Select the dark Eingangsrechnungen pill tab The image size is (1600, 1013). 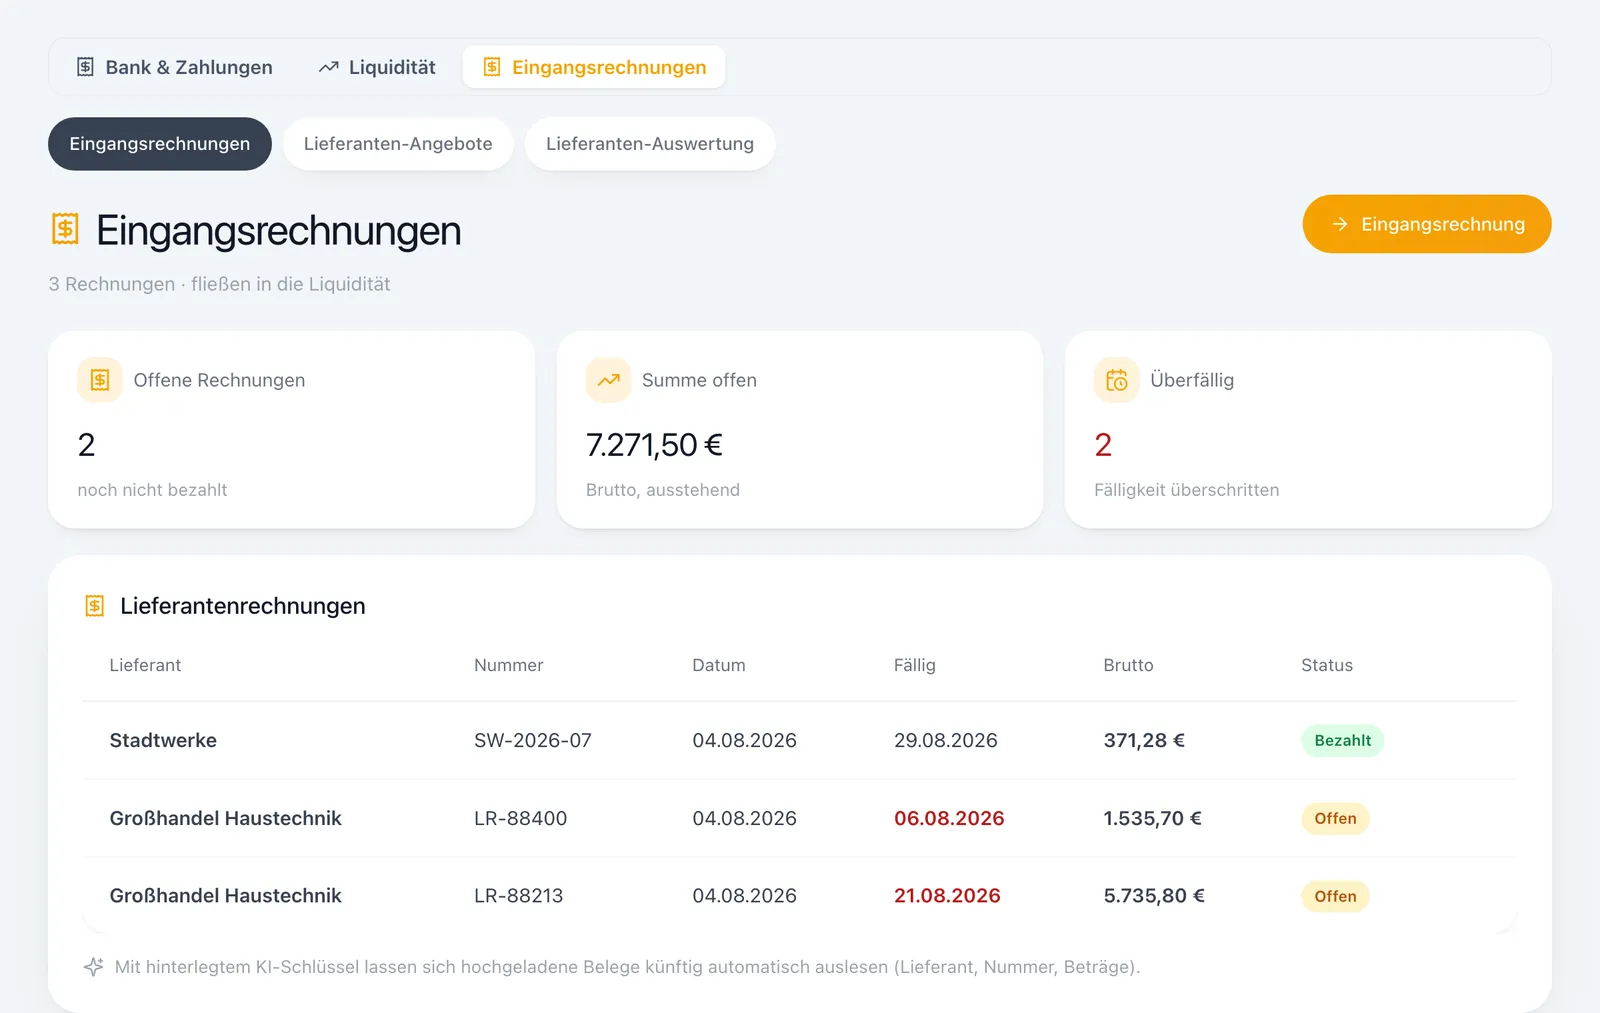pos(160,144)
